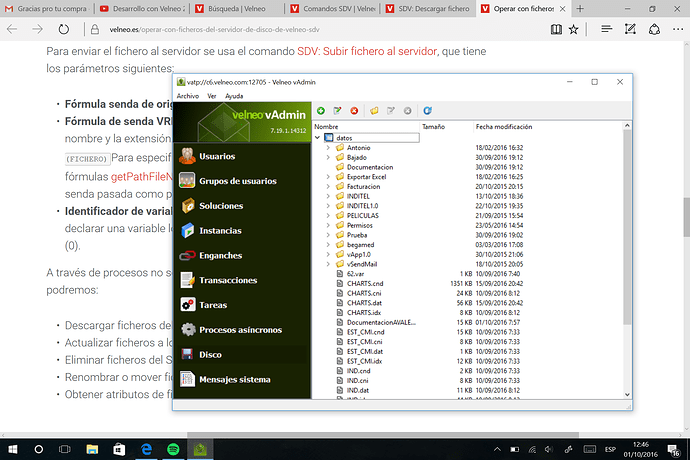
Task: Click the grayed-out edit toolbar icon
Action: [x=391, y=110]
